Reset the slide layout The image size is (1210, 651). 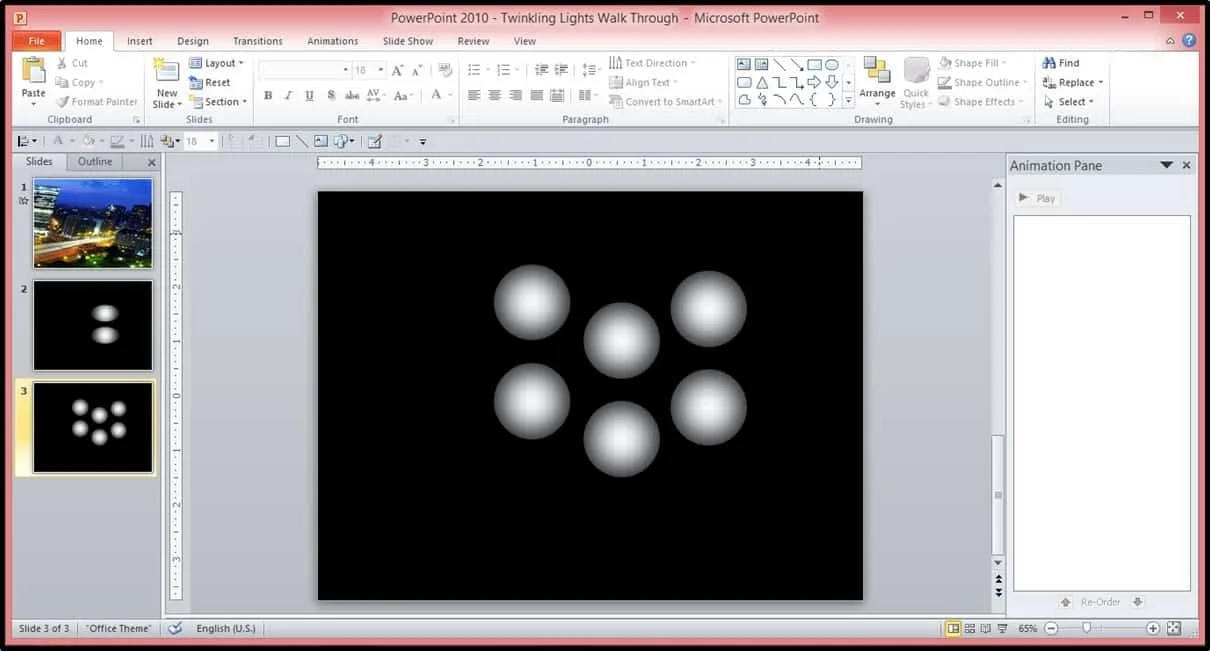click(210, 82)
